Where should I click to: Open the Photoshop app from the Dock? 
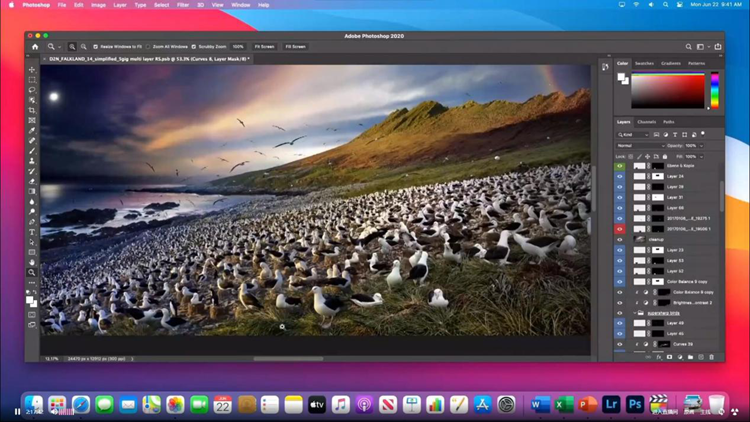tap(635, 404)
